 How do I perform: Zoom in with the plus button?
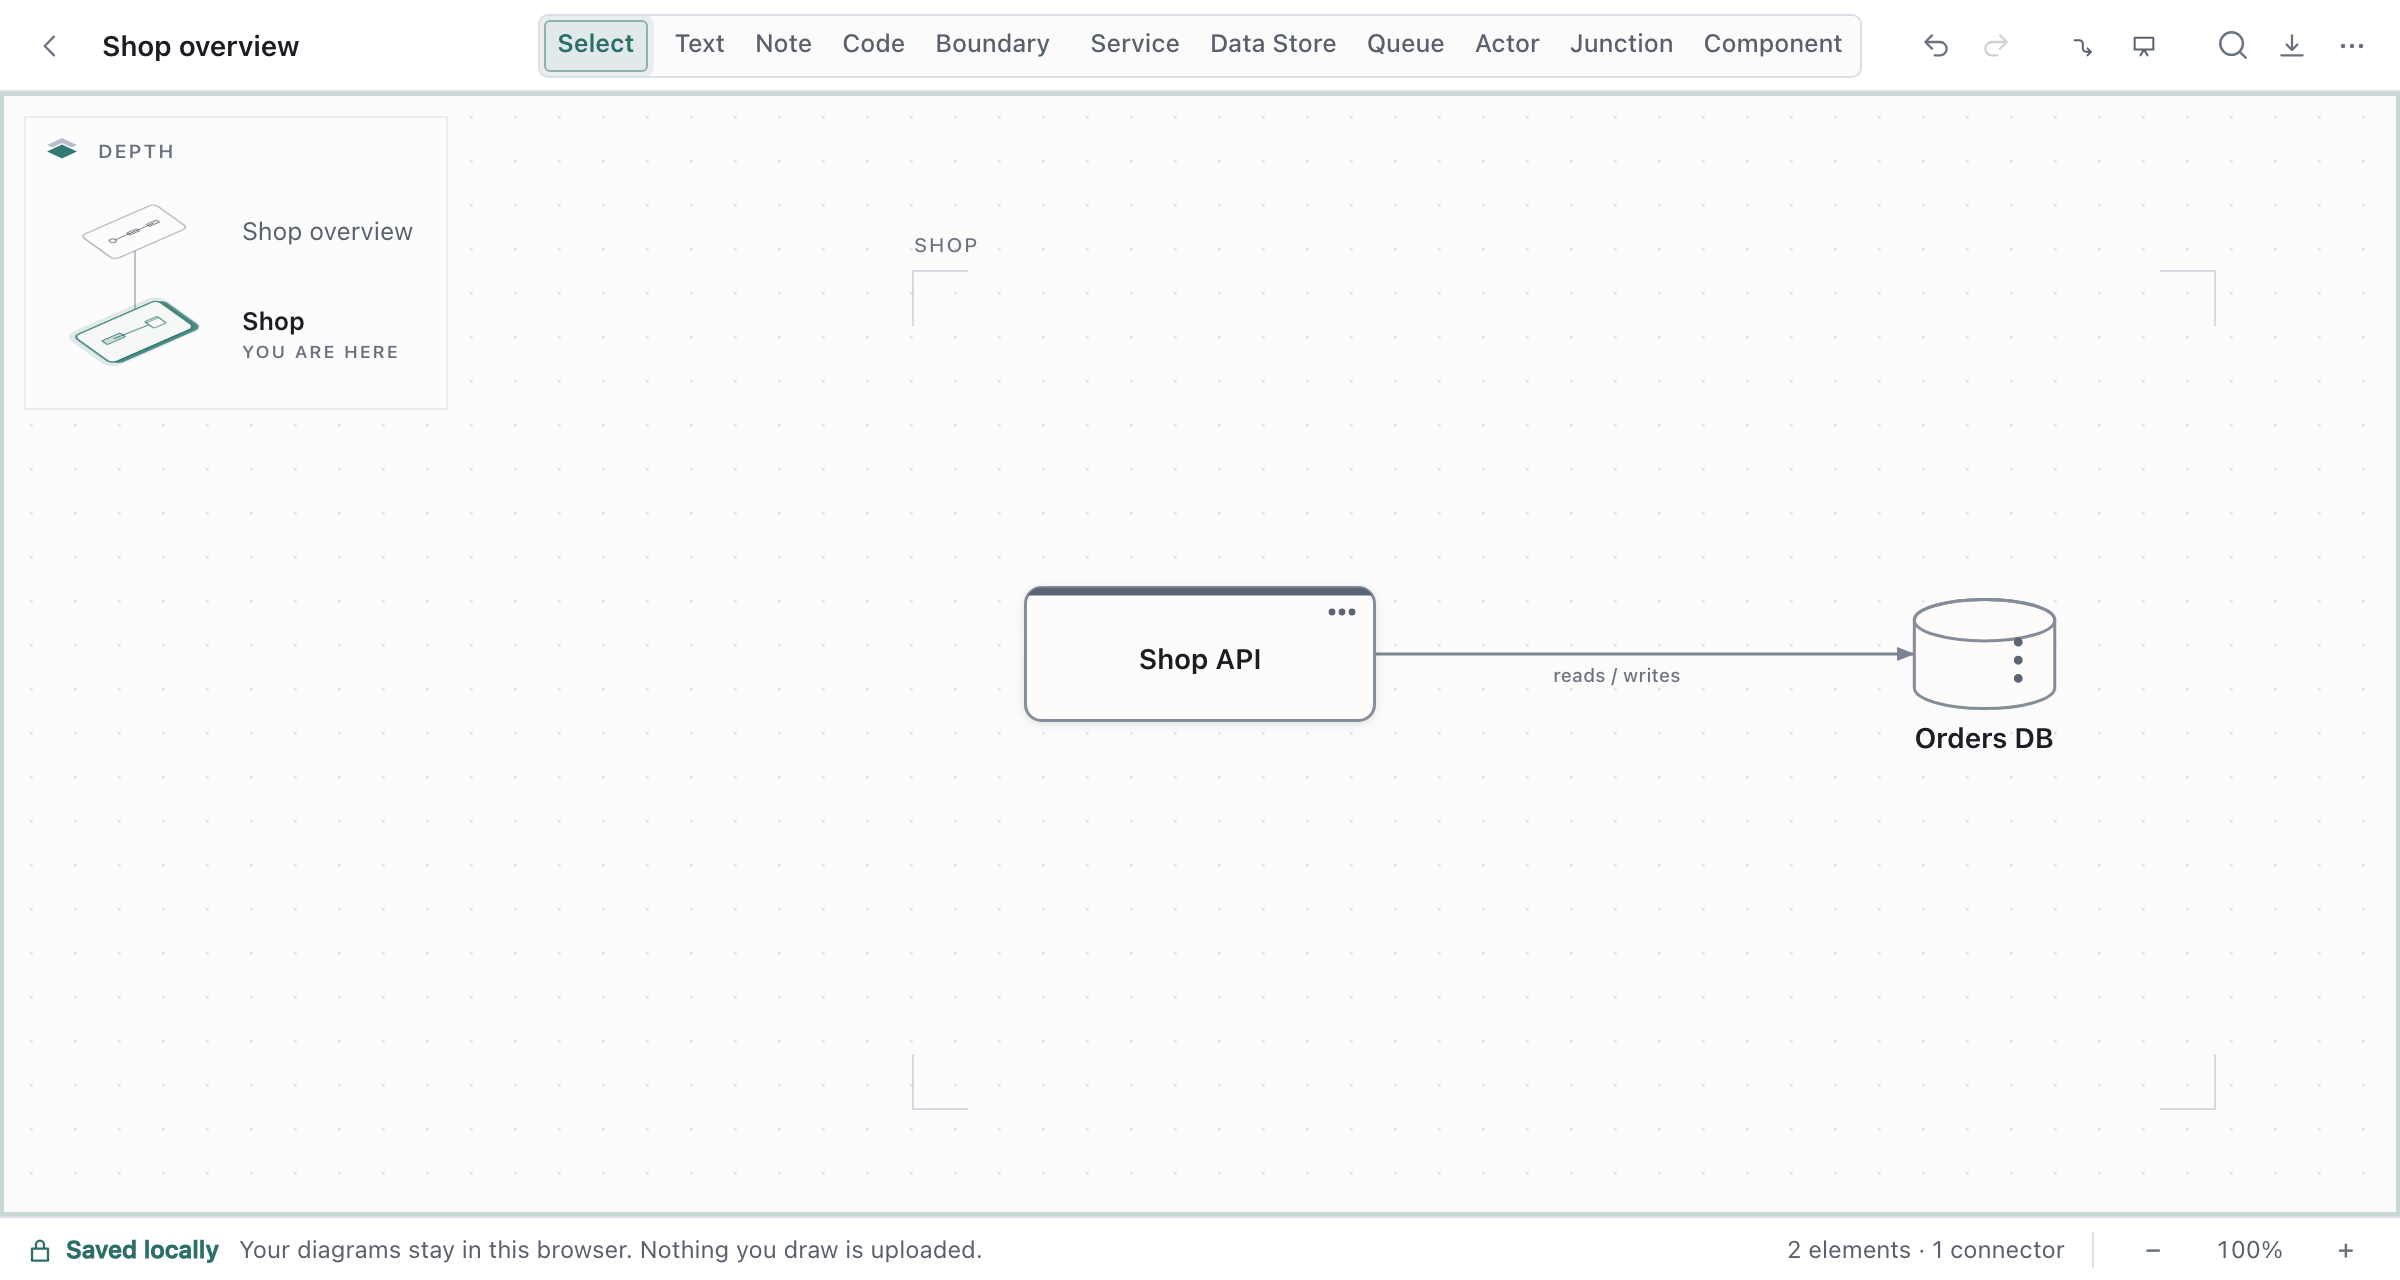[2345, 1250]
